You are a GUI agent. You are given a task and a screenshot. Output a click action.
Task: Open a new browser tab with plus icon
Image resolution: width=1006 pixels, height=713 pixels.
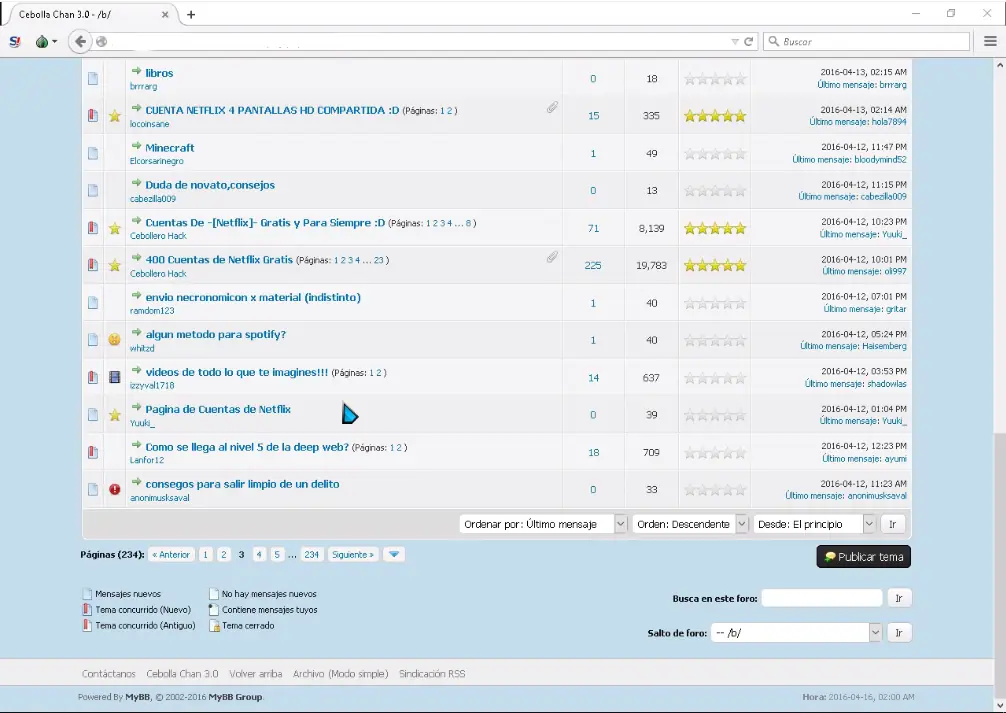[x=191, y=14]
